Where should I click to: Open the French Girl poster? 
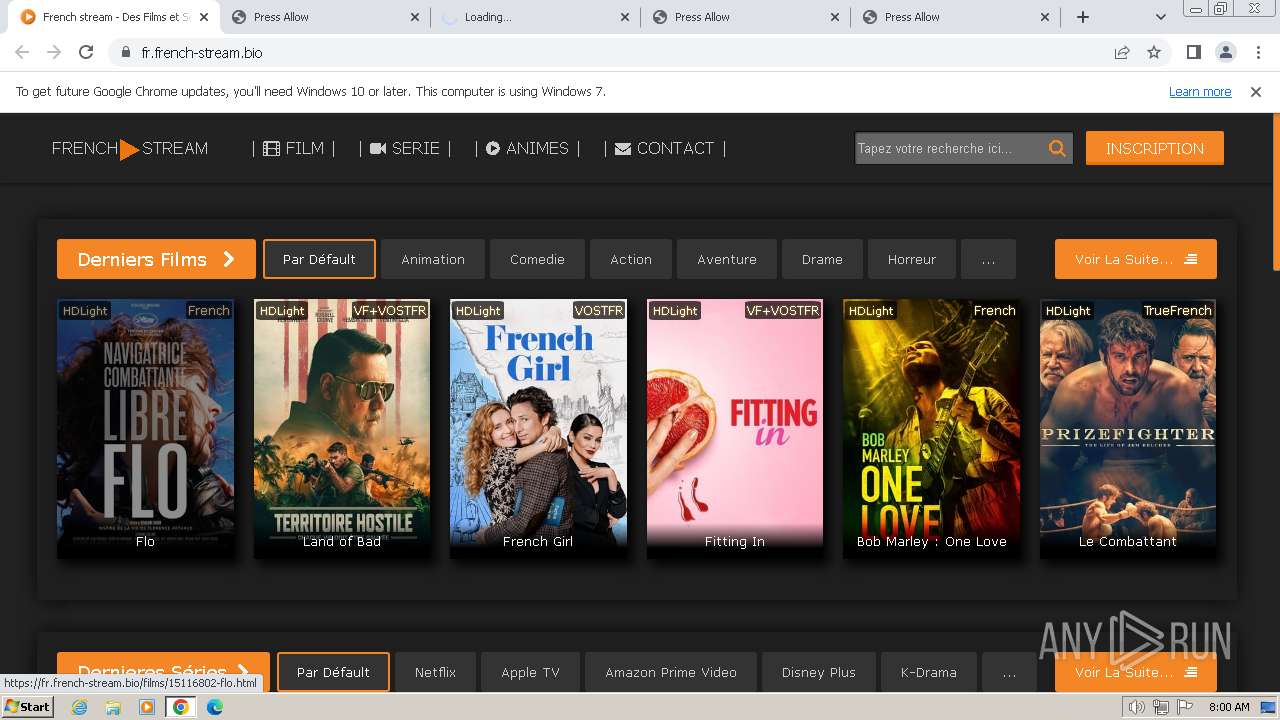click(x=538, y=428)
